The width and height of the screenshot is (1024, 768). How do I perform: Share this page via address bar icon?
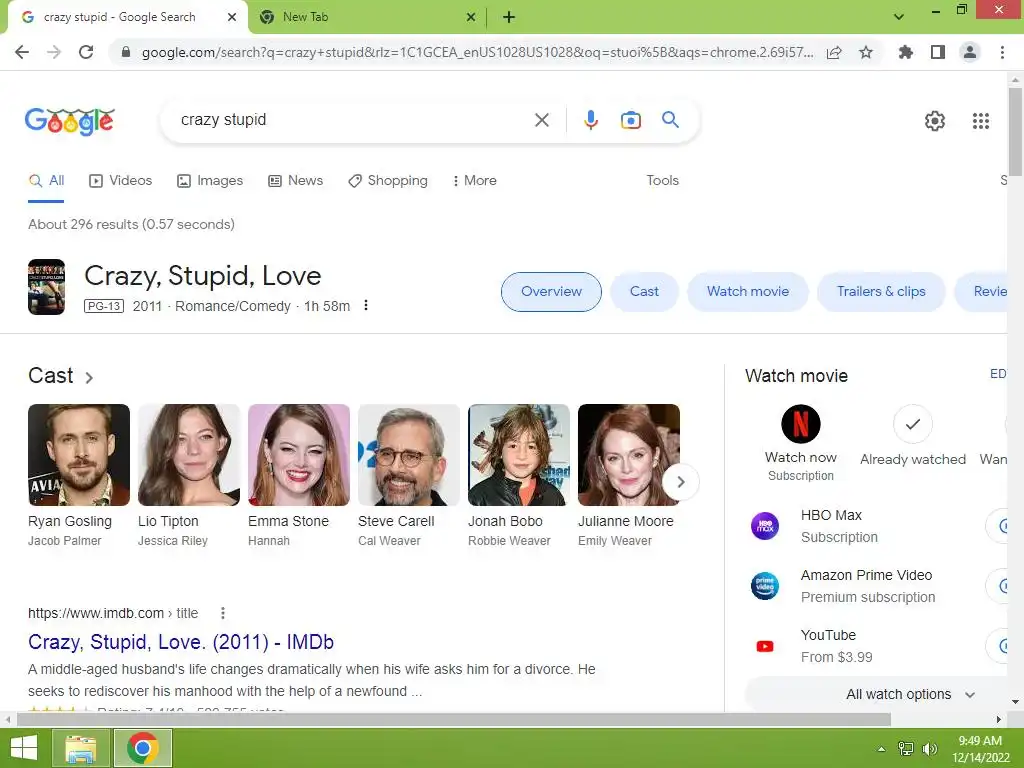(834, 52)
